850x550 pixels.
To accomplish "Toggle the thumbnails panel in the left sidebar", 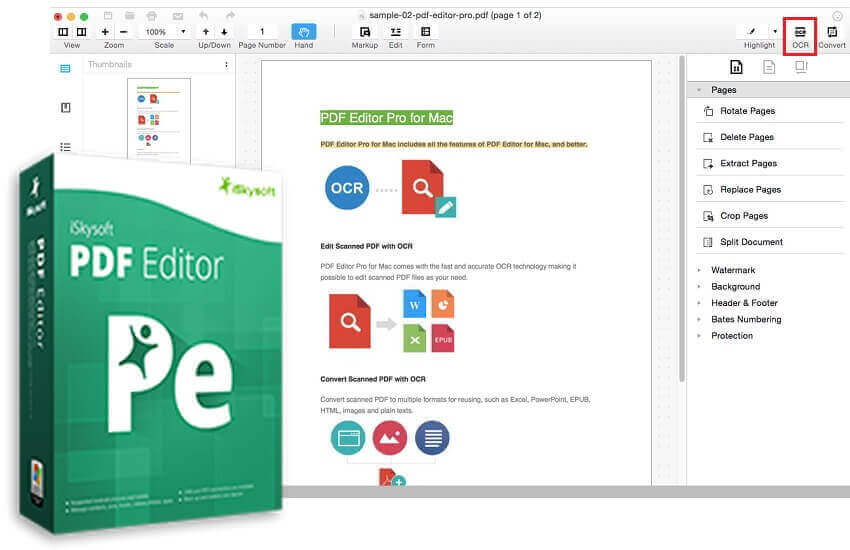I will pyautogui.click(x=65, y=69).
